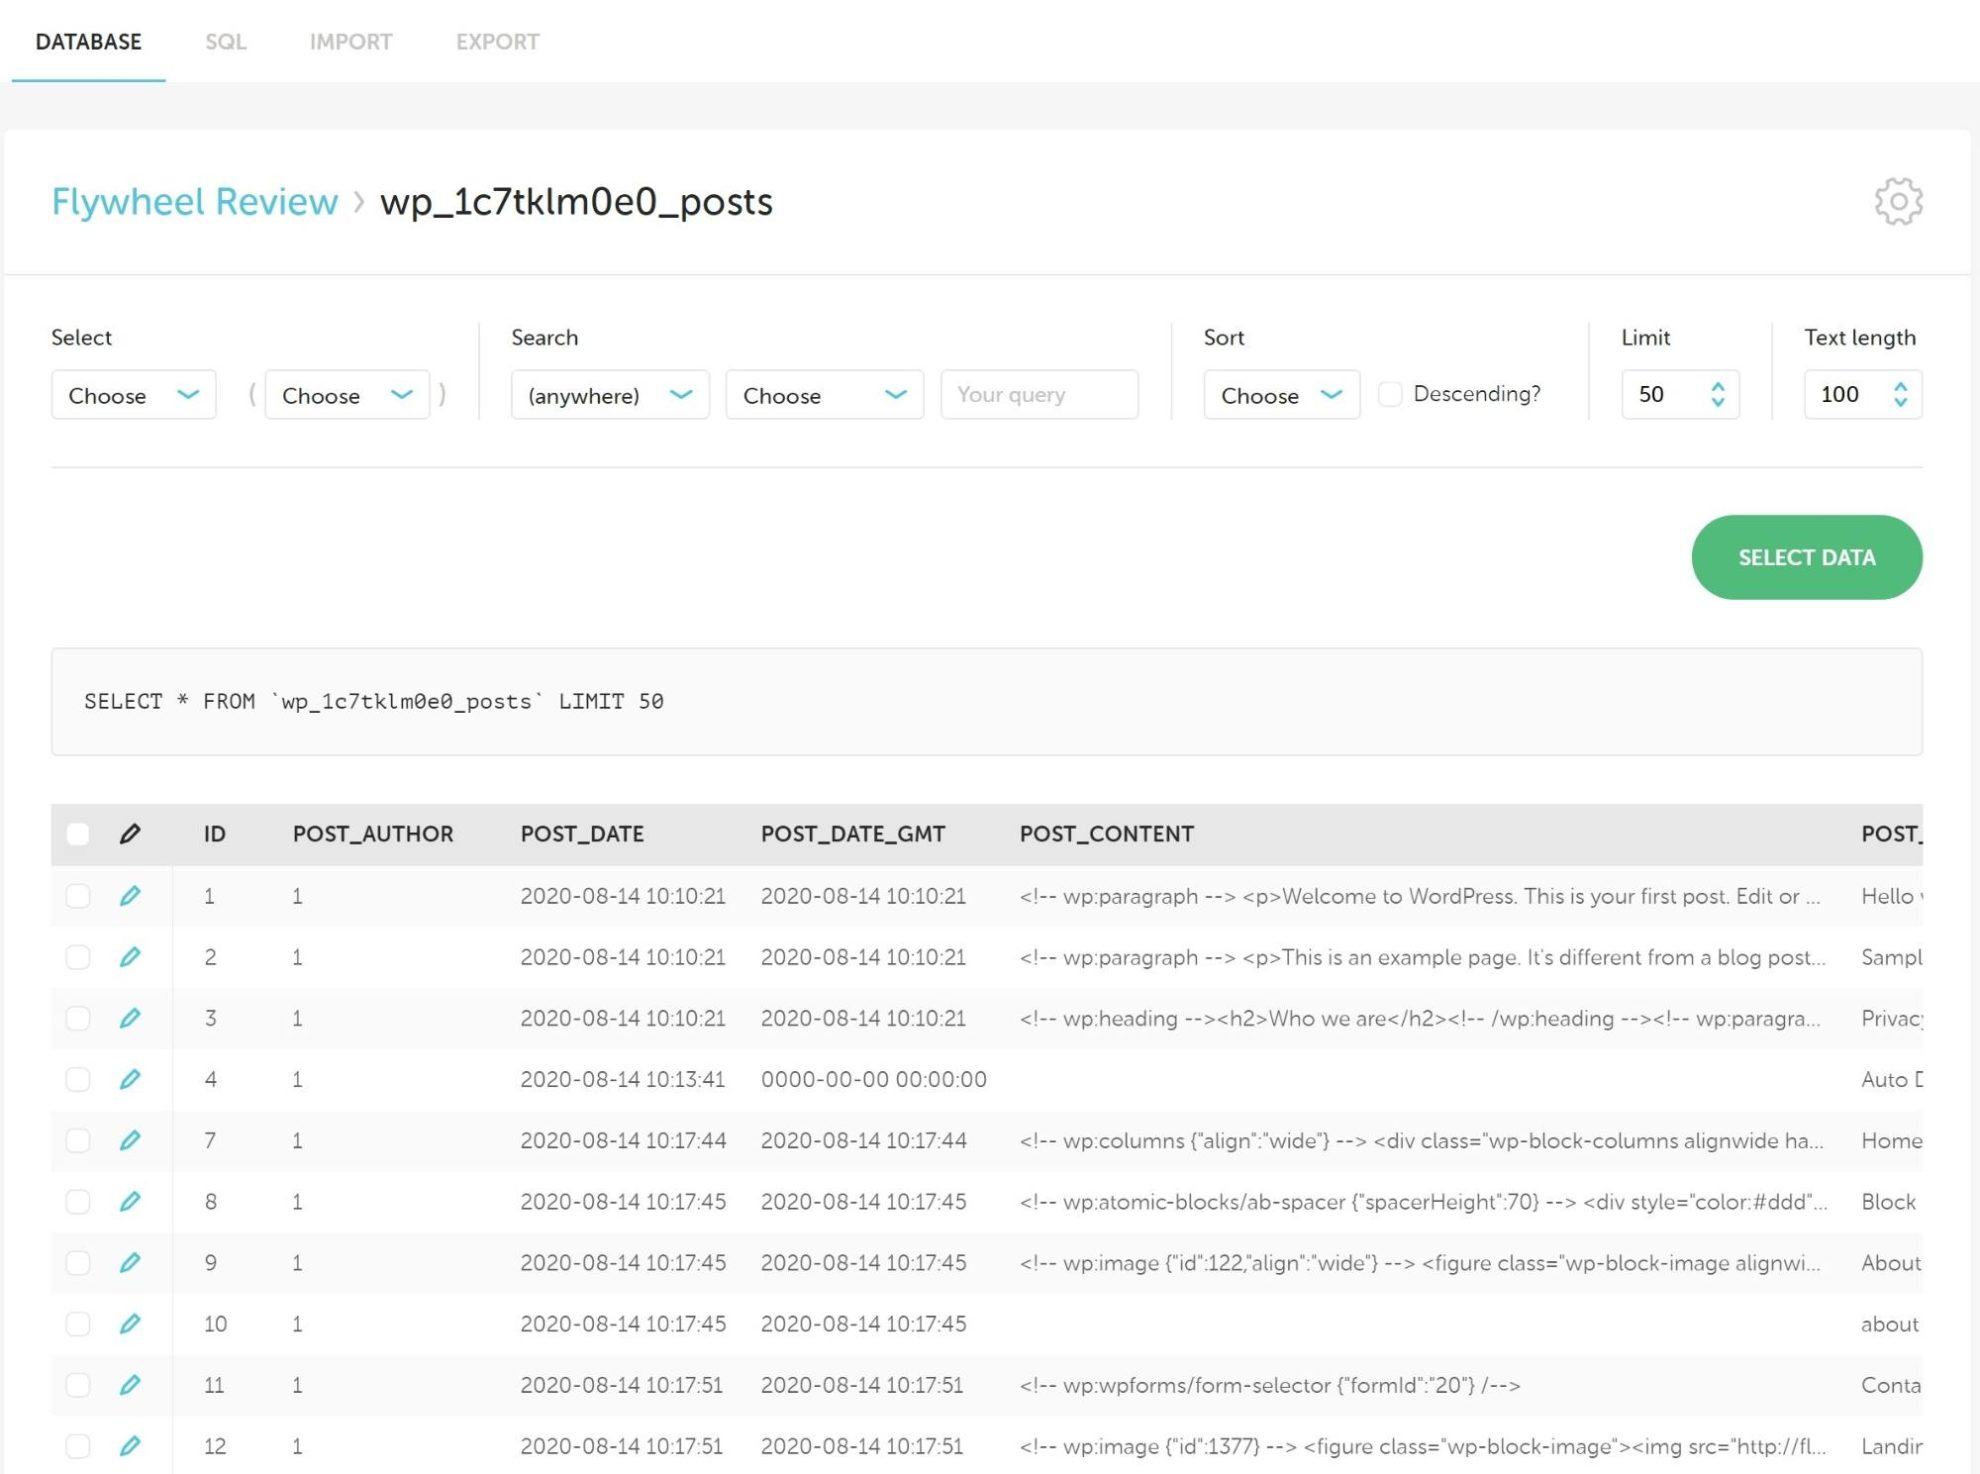Open the Sort column Choose dropdown
1980x1474 pixels.
pos(1281,394)
